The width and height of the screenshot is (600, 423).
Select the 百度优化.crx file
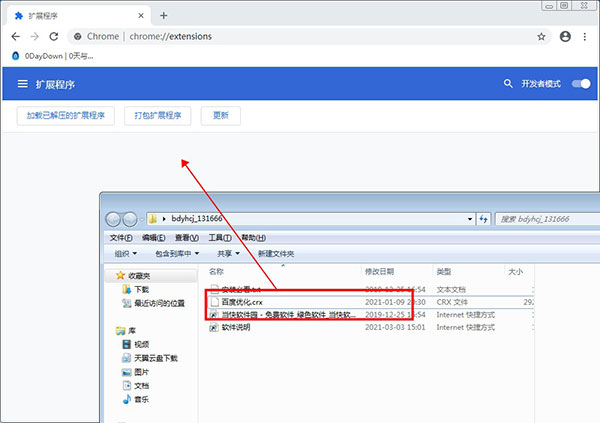click(x=242, y=302)
